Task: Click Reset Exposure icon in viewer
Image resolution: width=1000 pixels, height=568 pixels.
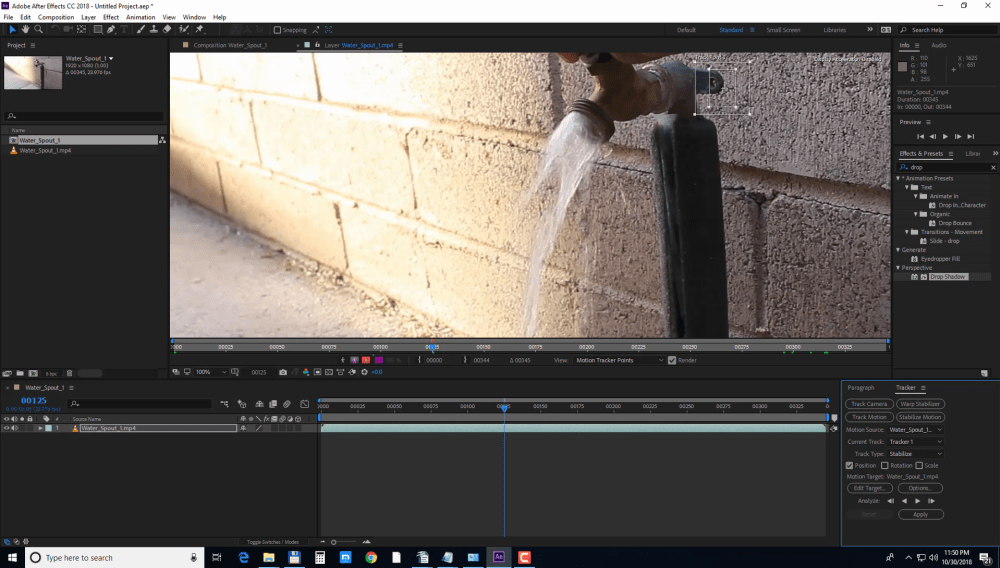Action: (x=364, y=372)
